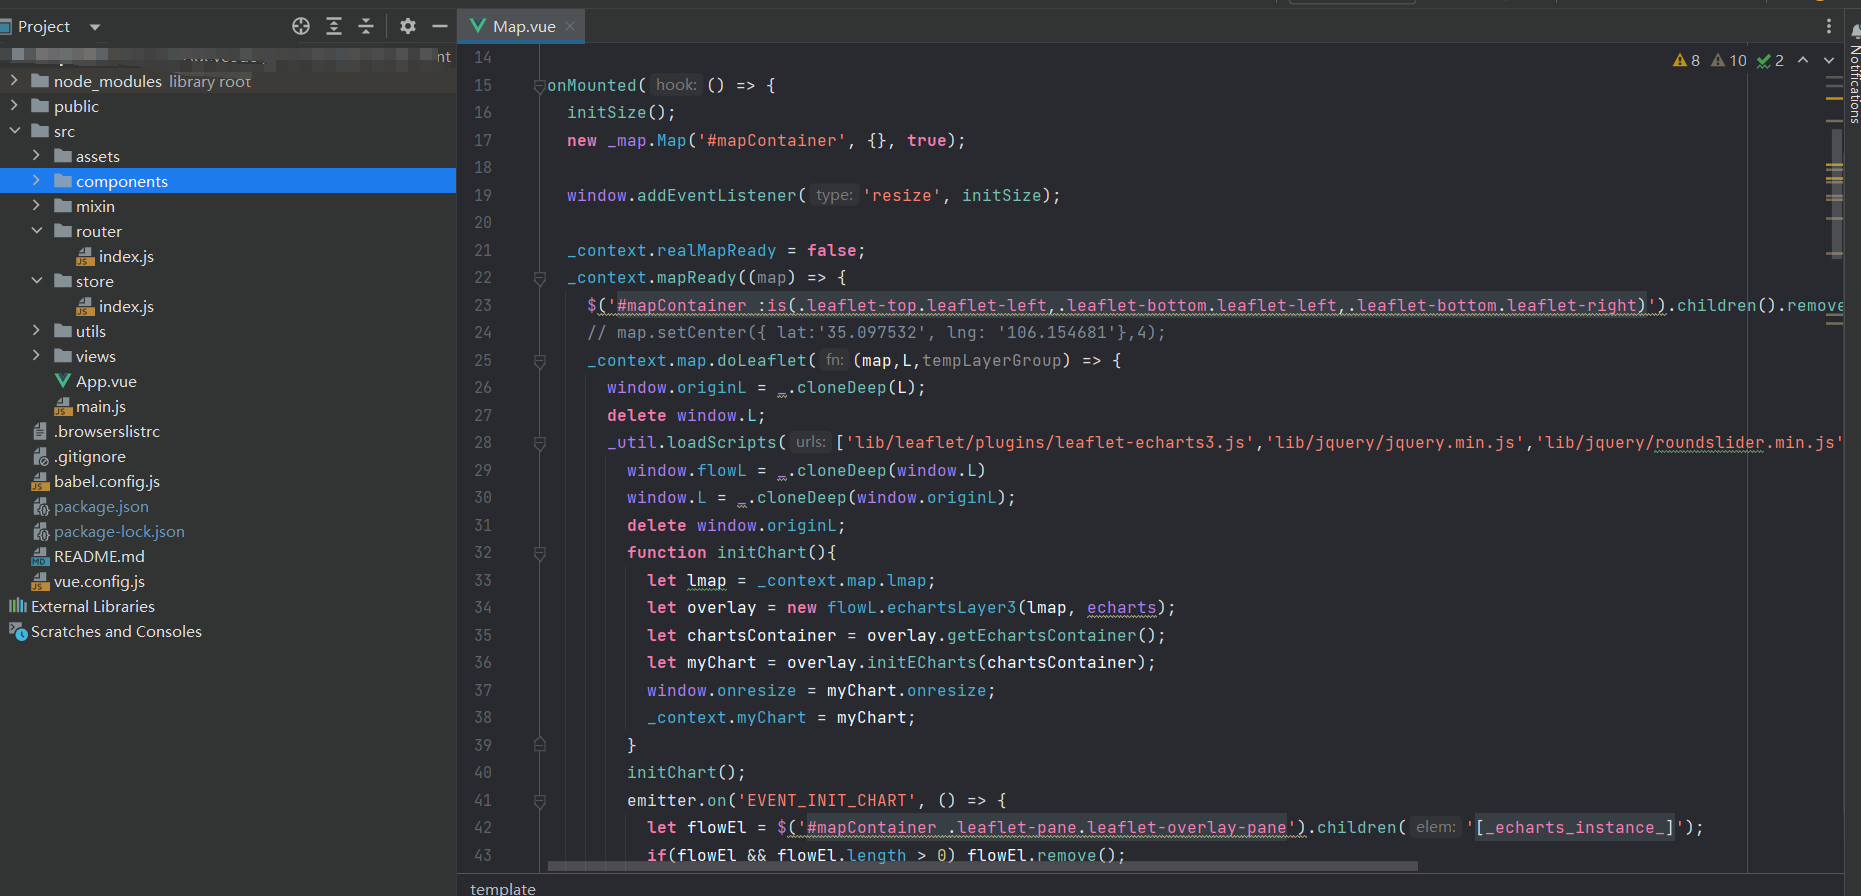Screen dimensions: 1861x896
Task: Click 'initChart();' call on line 40
Action: click(686, 773)
